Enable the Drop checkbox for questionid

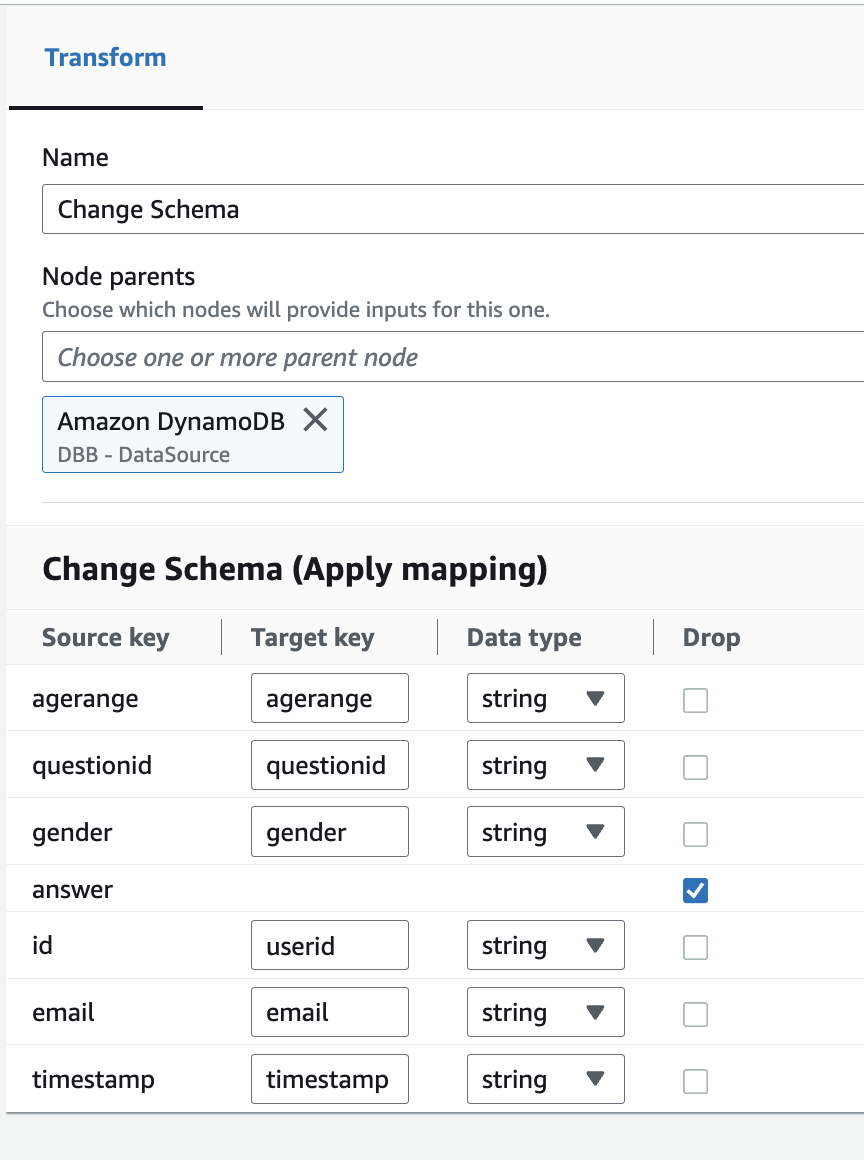click(695, 767)
